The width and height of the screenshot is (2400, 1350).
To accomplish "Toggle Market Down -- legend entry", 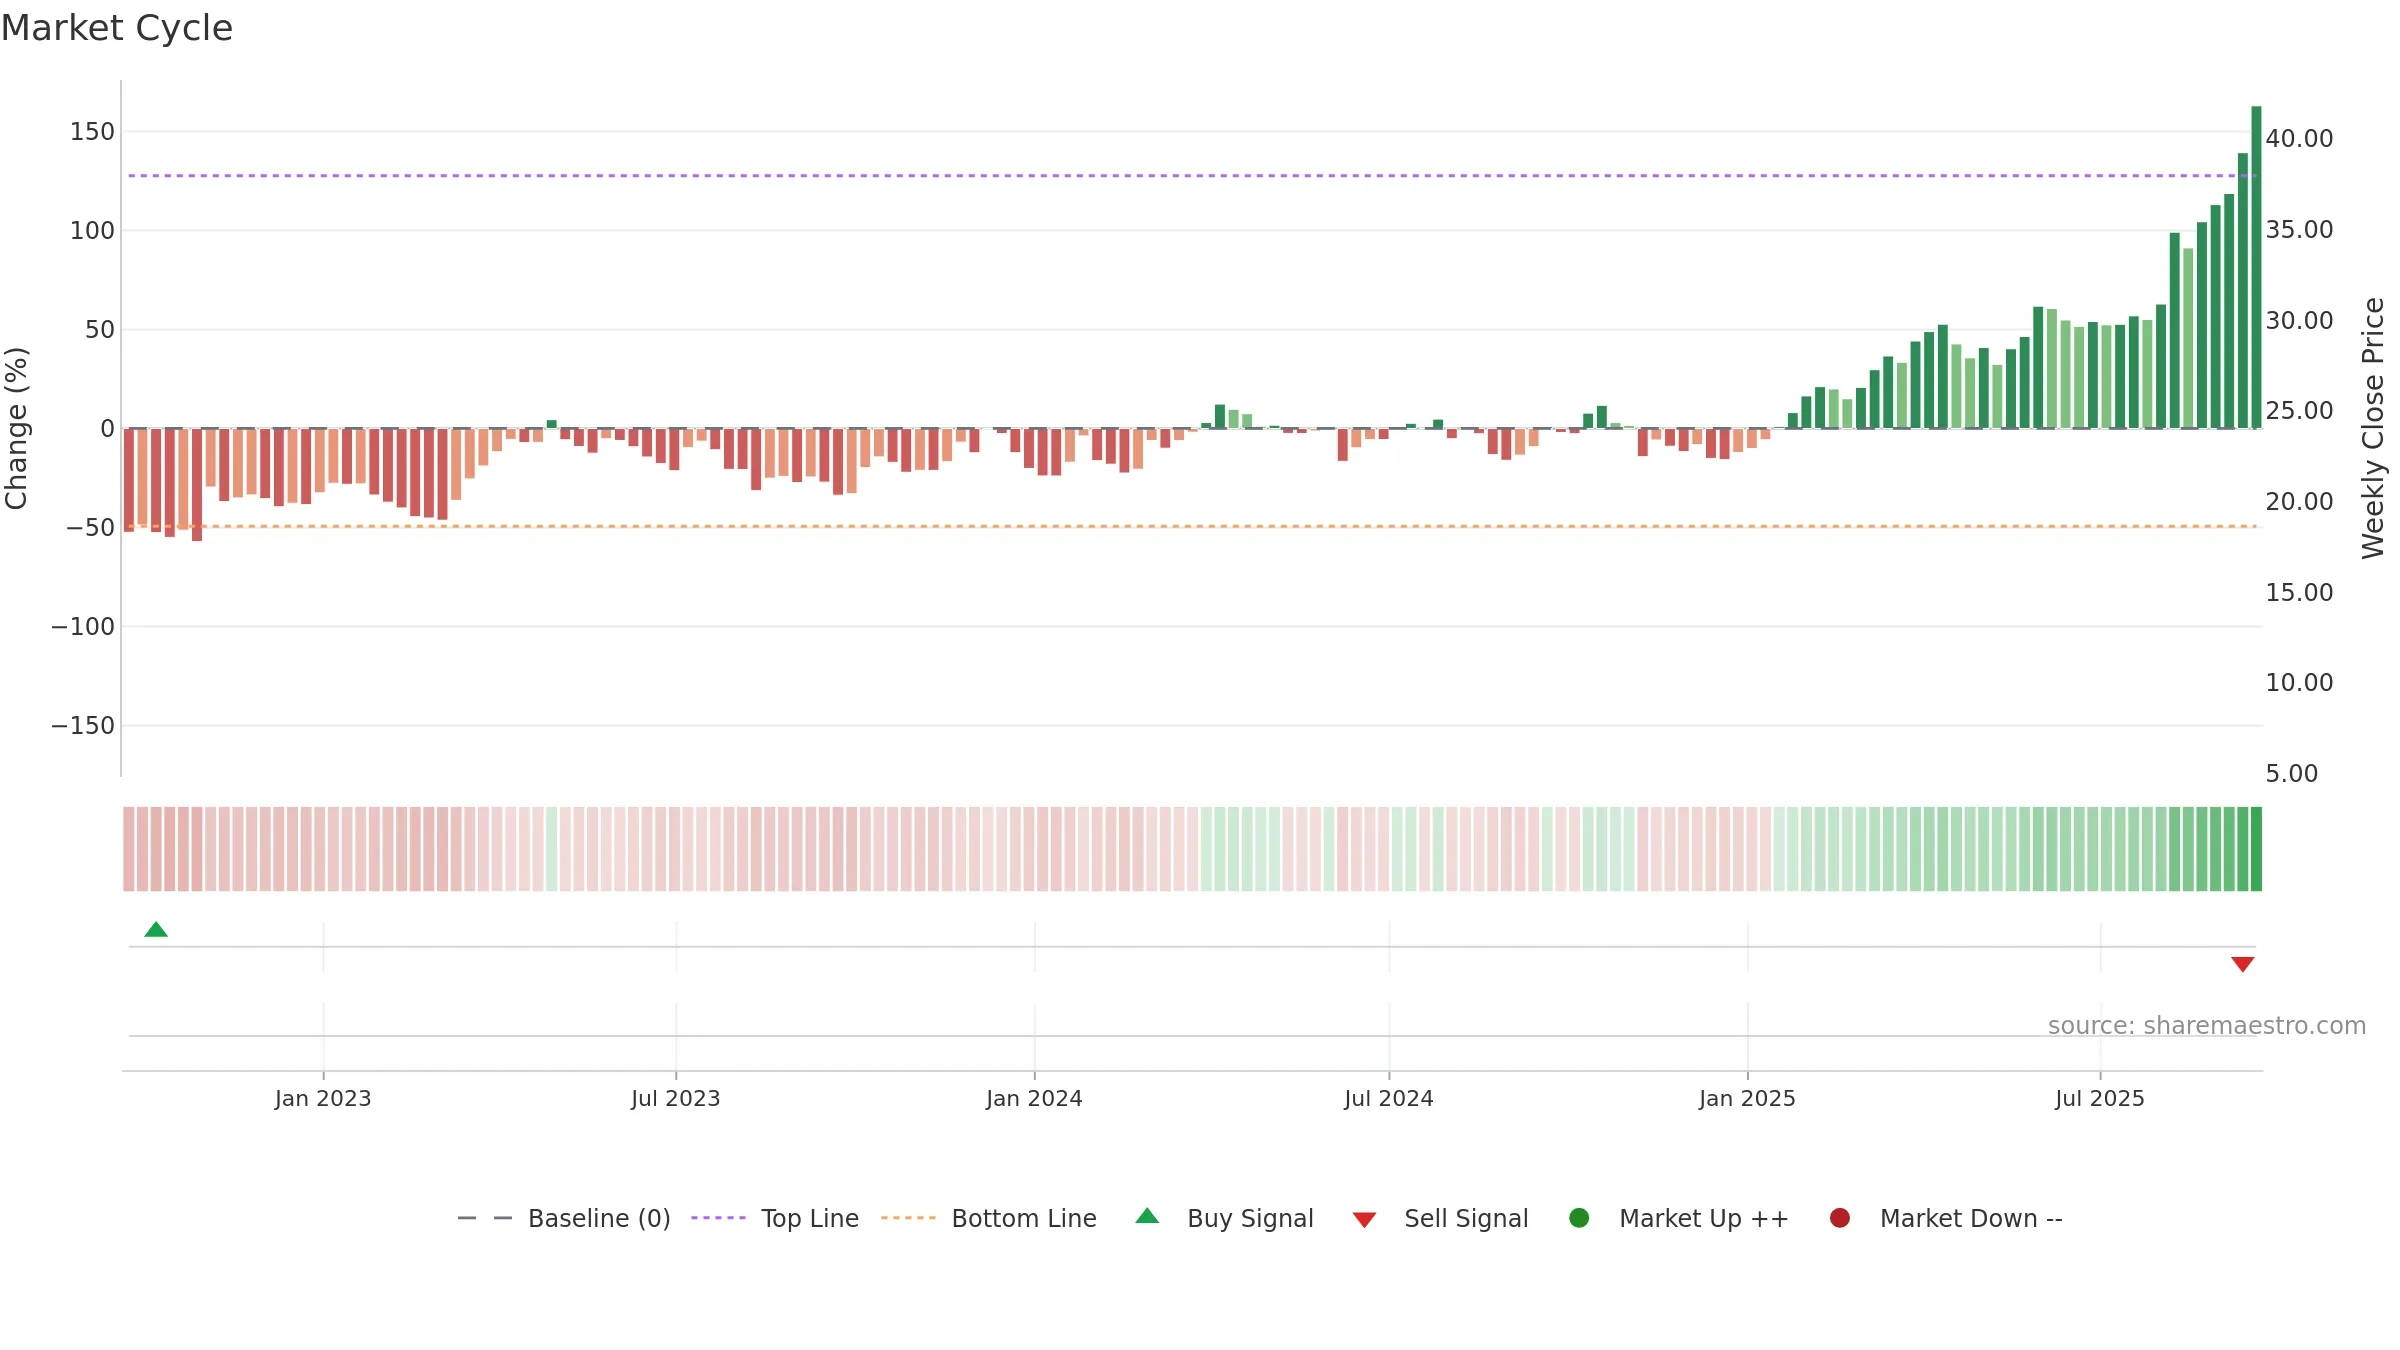I will 1946,1218.
